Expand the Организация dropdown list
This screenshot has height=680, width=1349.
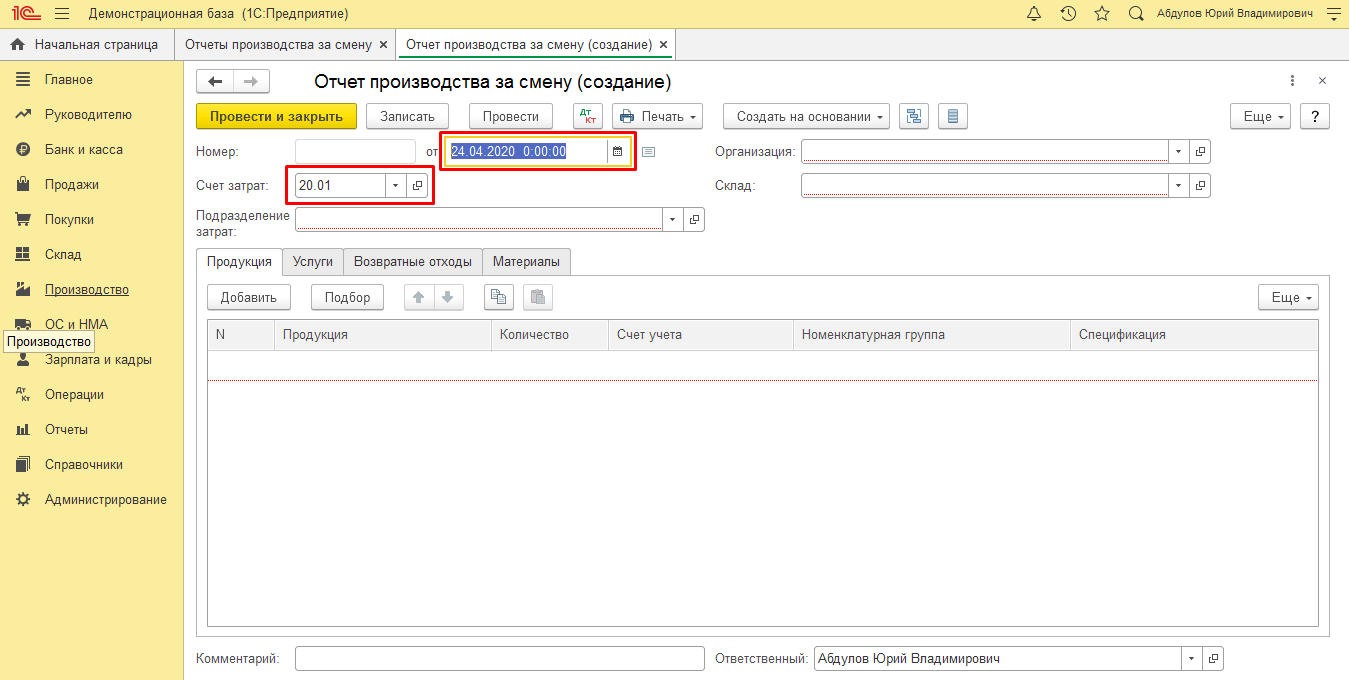point(1178,152)
